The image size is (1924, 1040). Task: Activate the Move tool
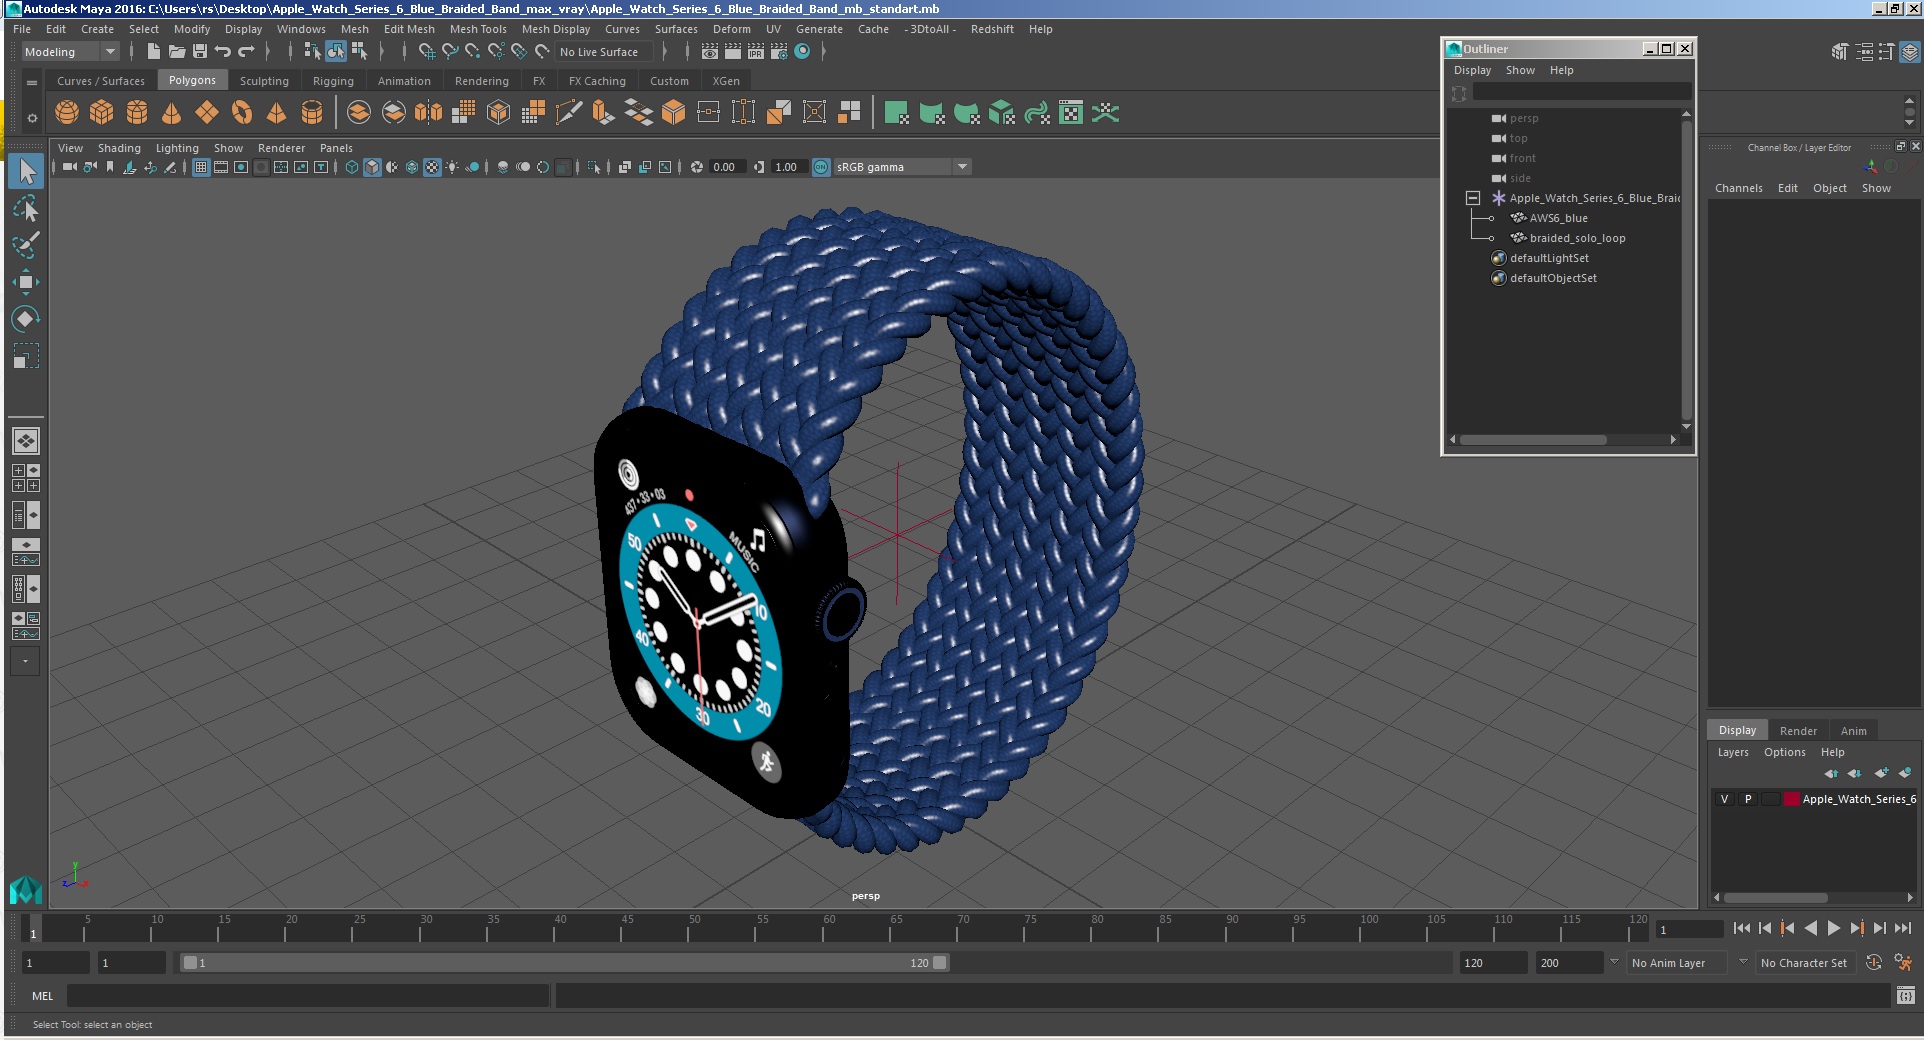(26, 282)
